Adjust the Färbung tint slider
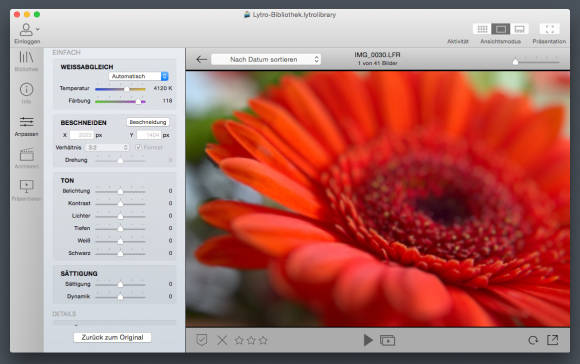 click(x=120, y=101)
